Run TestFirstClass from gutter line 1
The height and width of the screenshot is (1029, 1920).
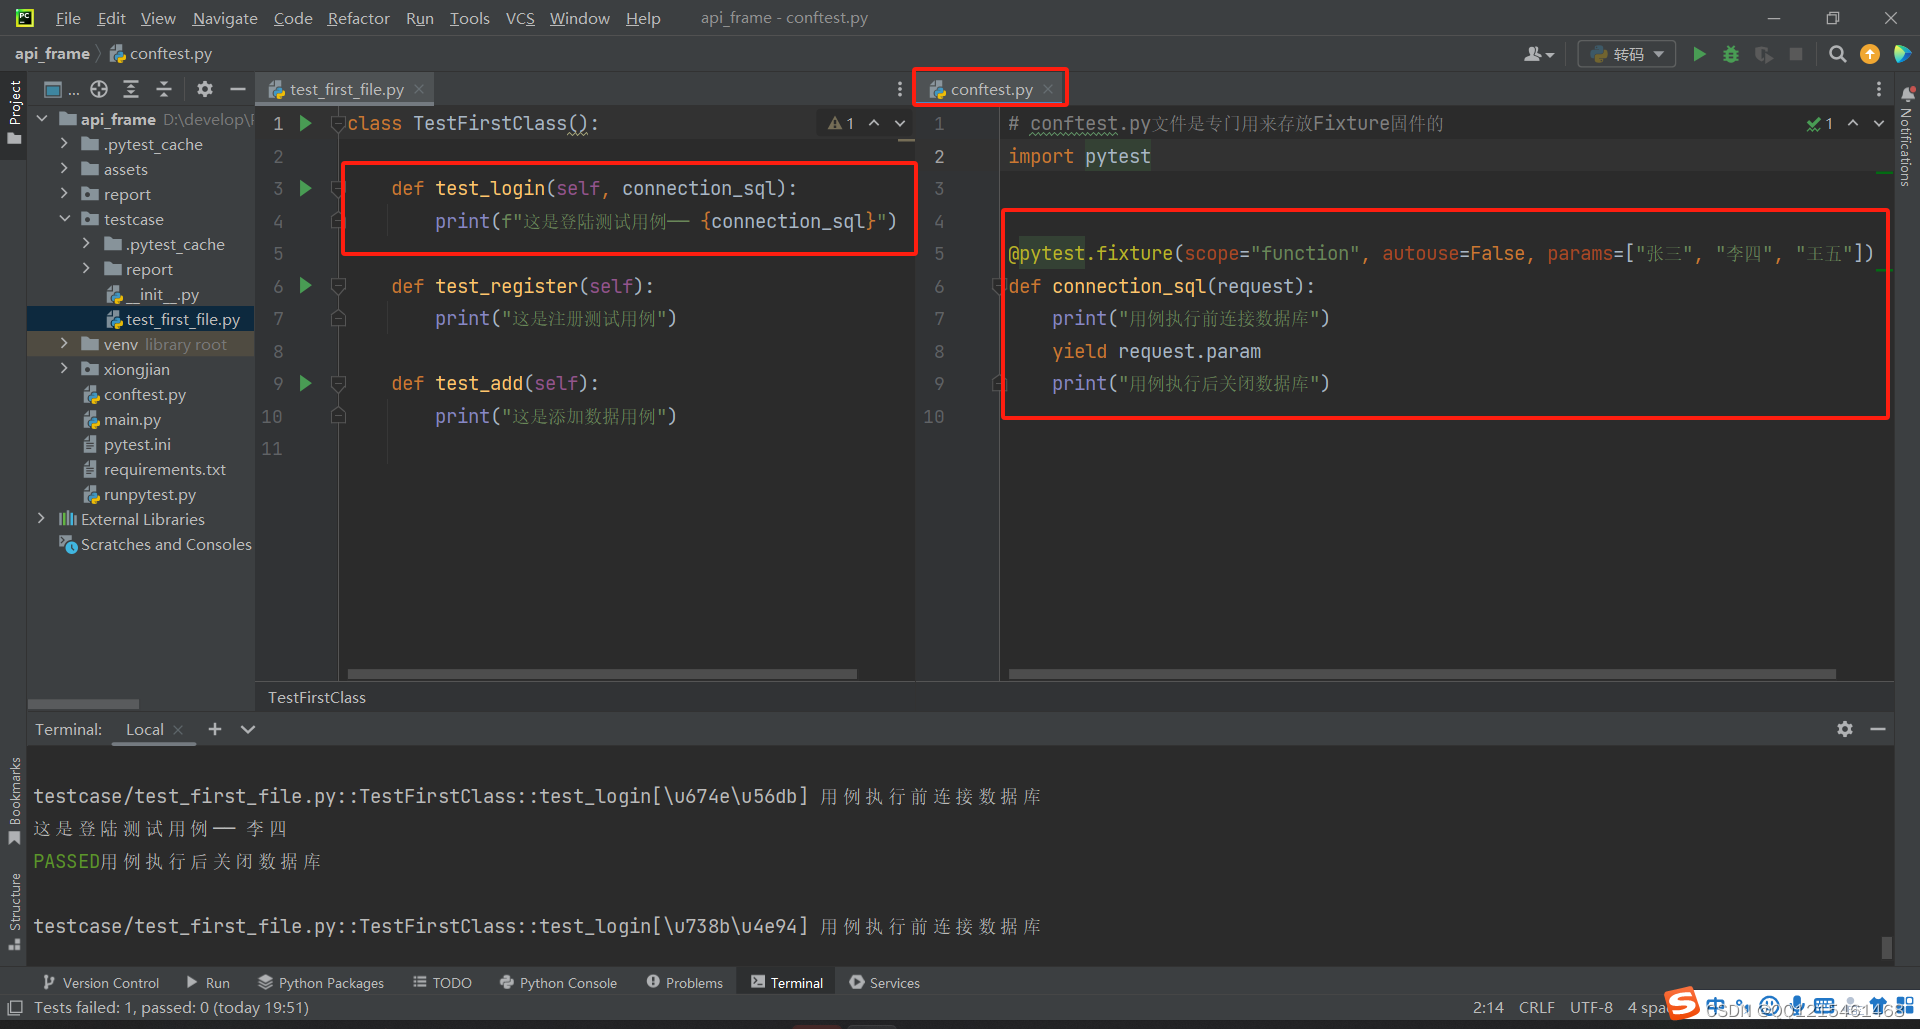[306, 123]
